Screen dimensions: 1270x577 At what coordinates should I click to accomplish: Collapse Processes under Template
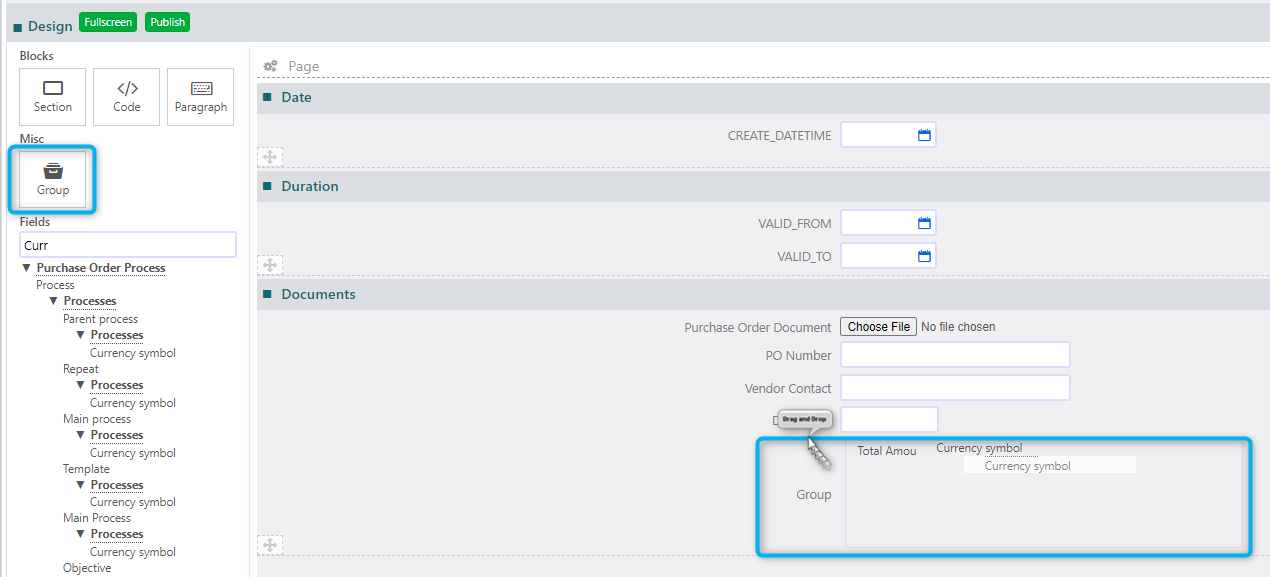coord(81,485)
